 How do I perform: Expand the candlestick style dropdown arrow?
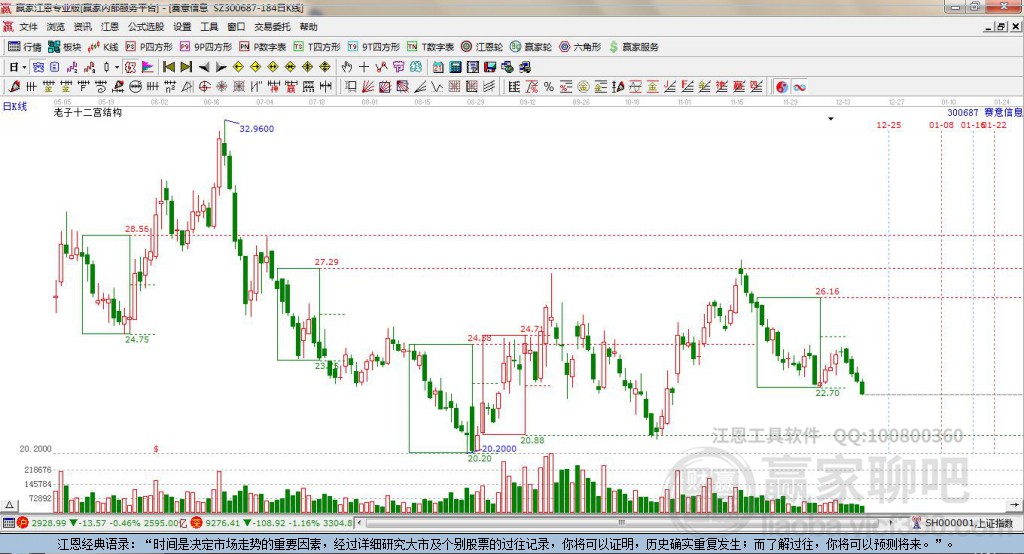tap(117, 67)
